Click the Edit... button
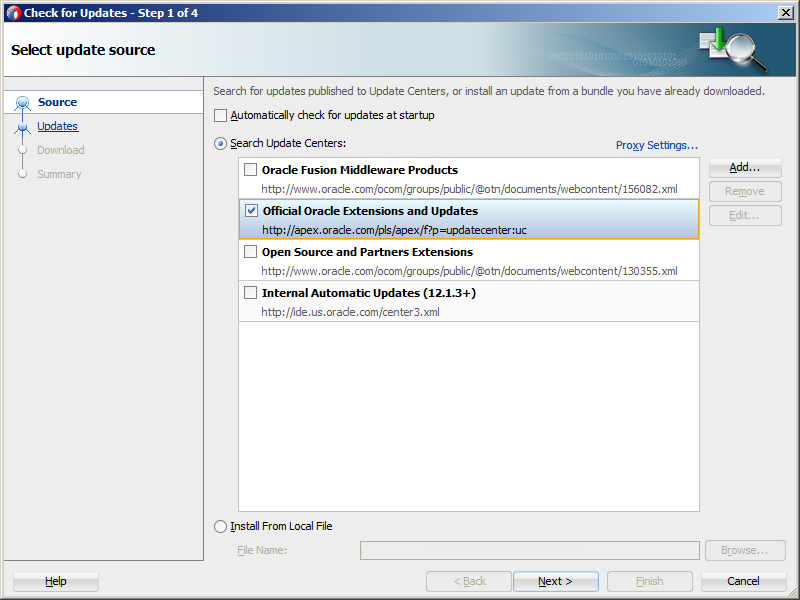The image size is (800, 600). 745,215
